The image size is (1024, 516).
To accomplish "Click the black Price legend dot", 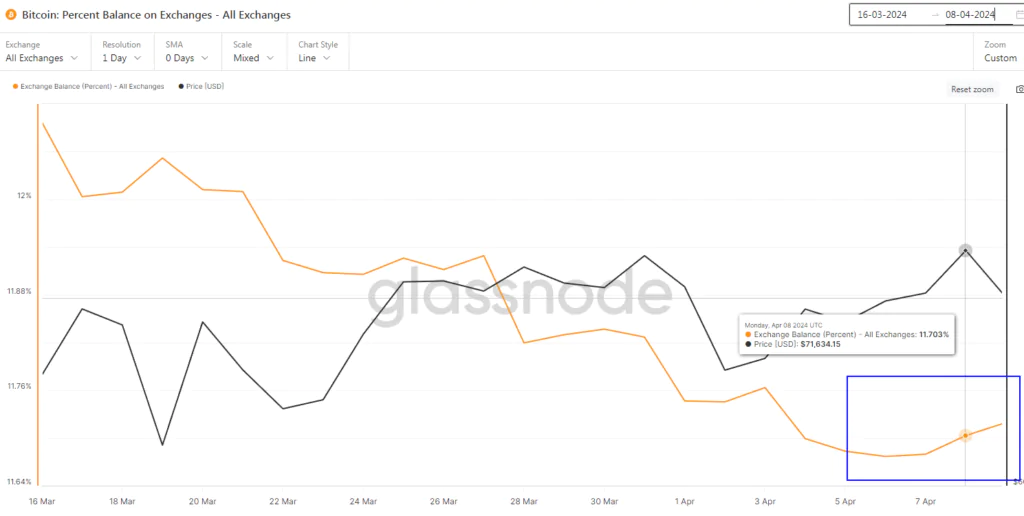I will 180,86.
